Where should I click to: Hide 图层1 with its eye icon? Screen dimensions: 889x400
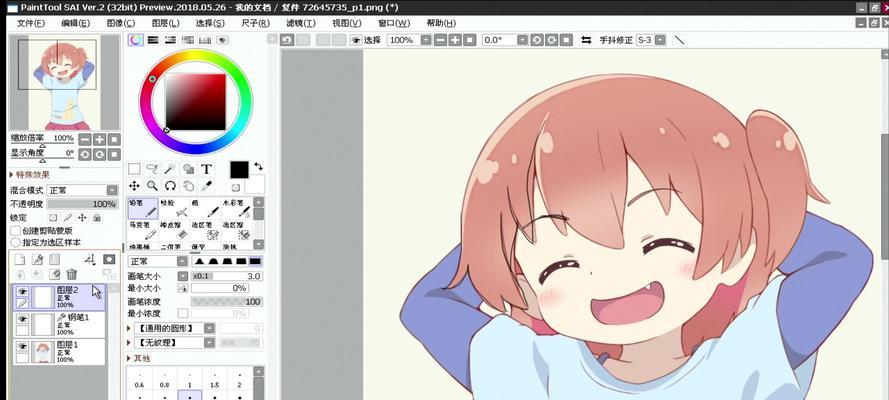tap(22, 346)
